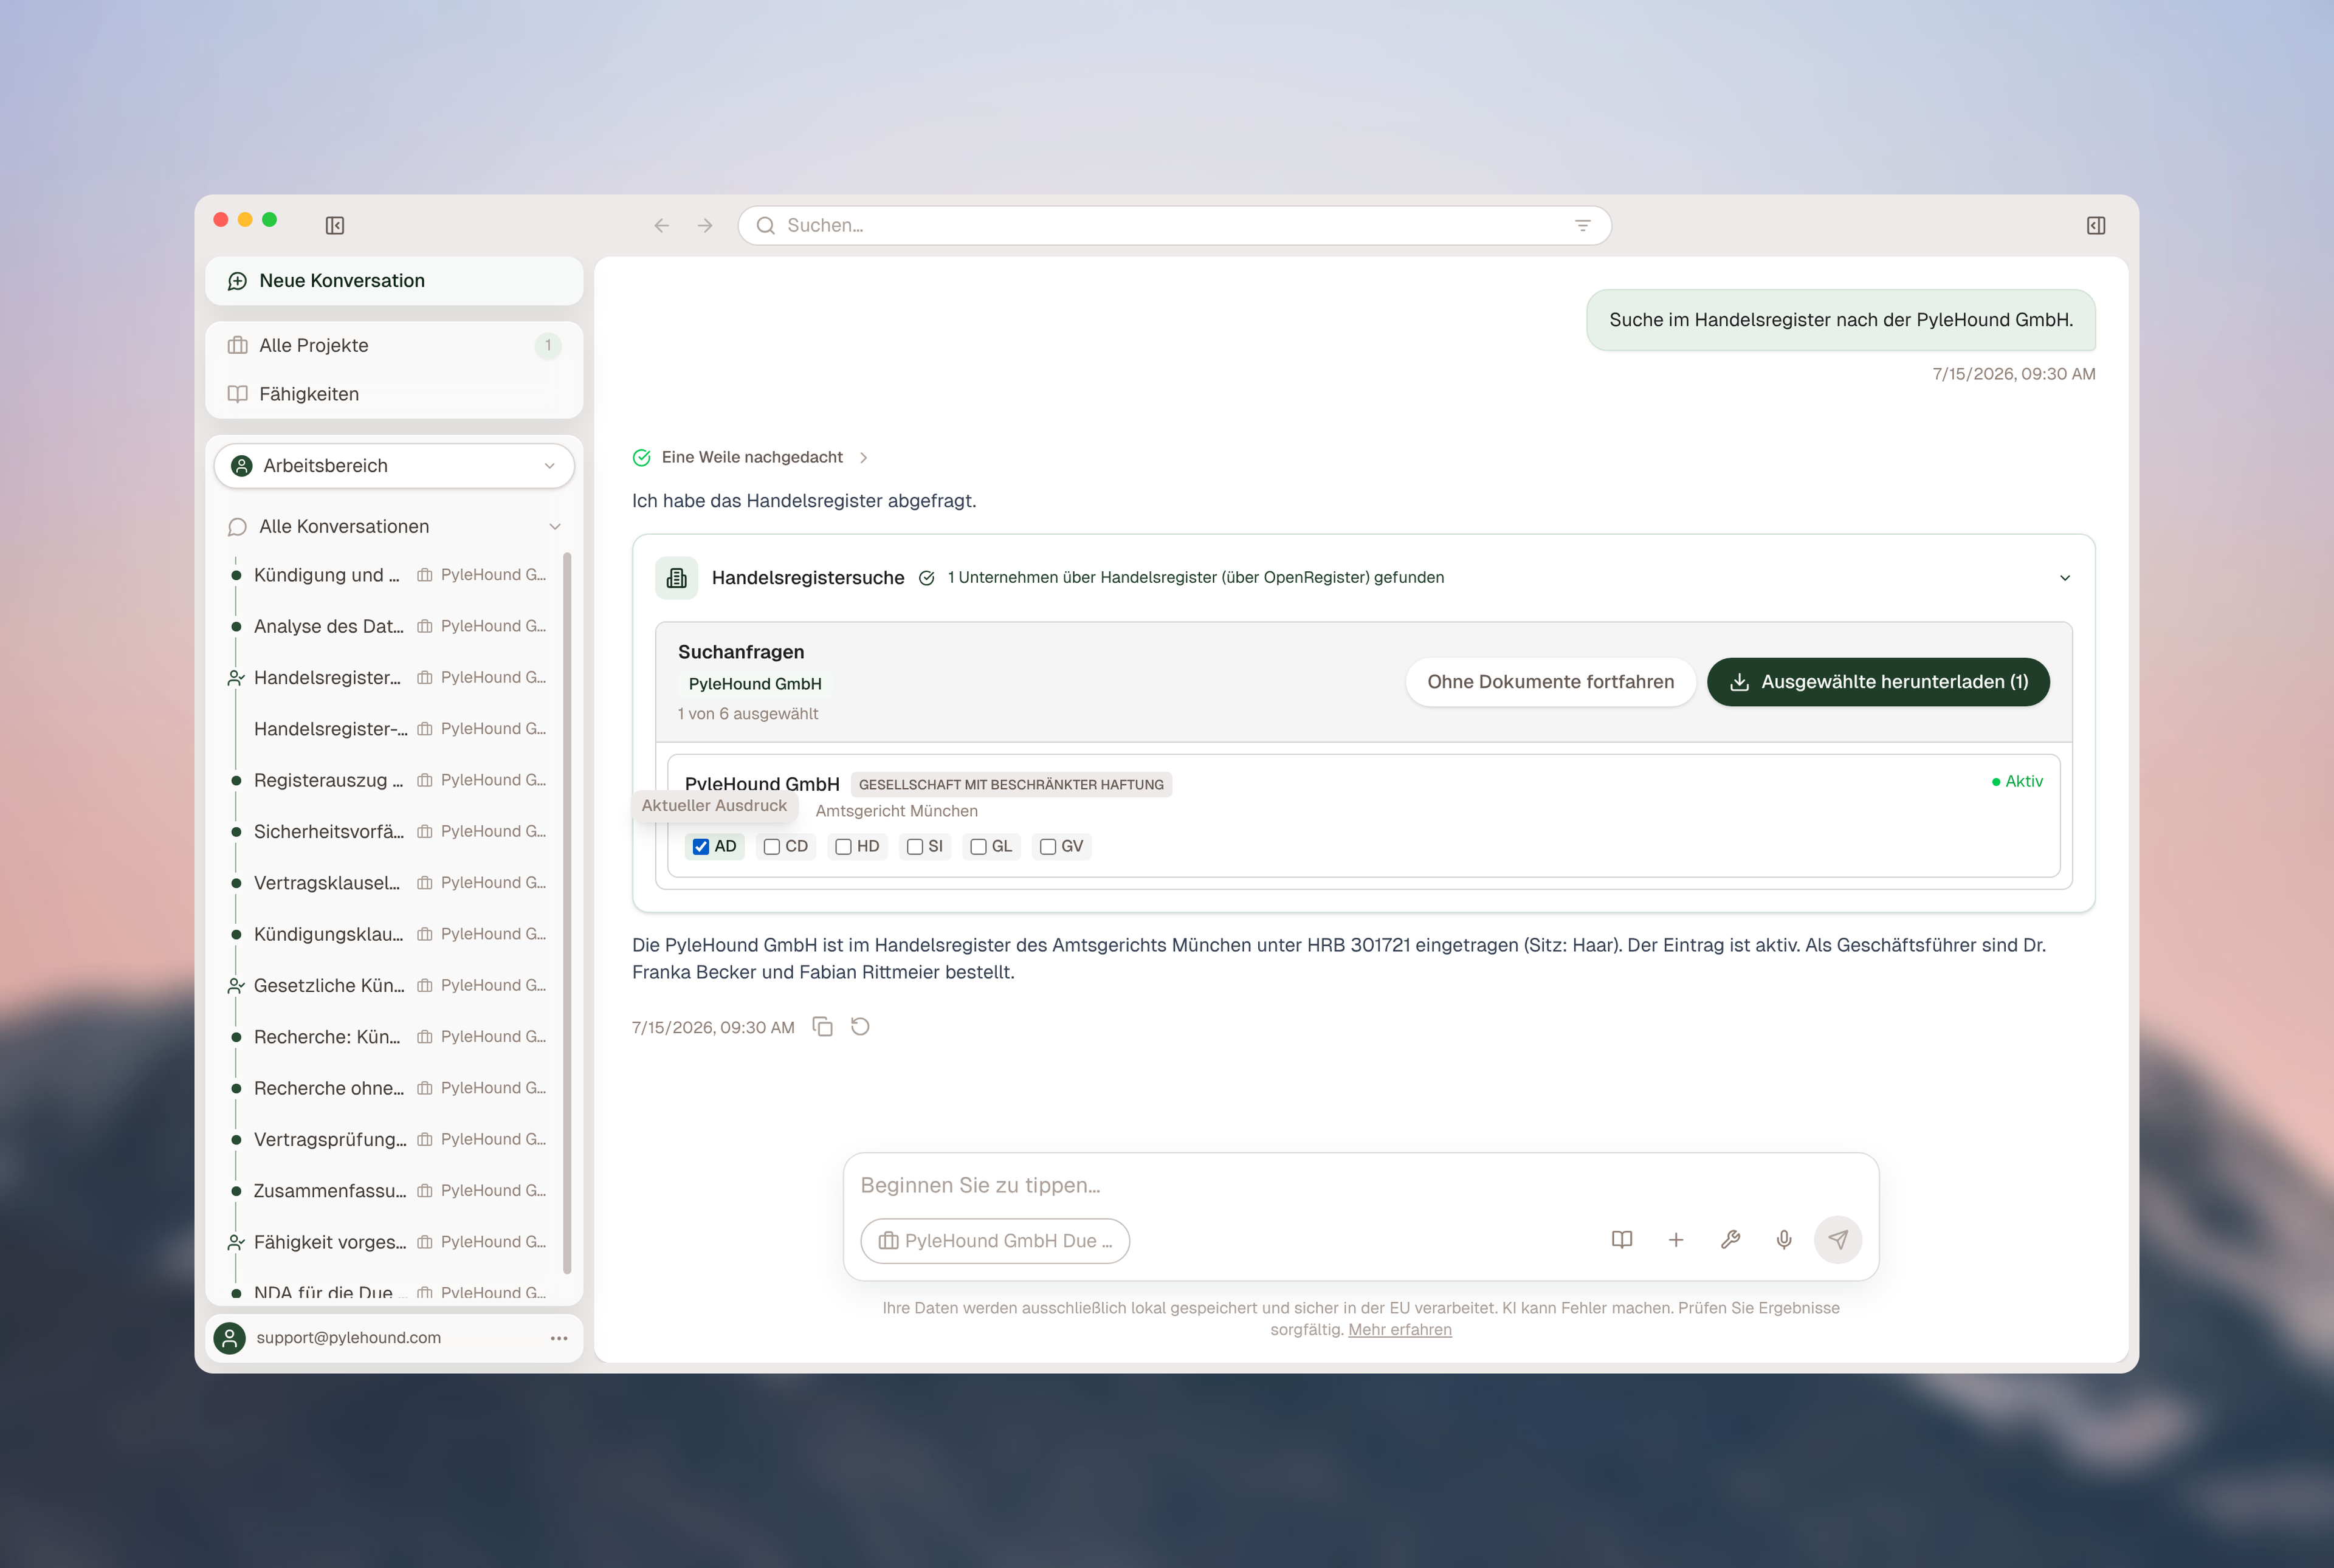Check the AD document checkbox
Viewport: 2334px width, 1568px height.
tap(701, 847)
